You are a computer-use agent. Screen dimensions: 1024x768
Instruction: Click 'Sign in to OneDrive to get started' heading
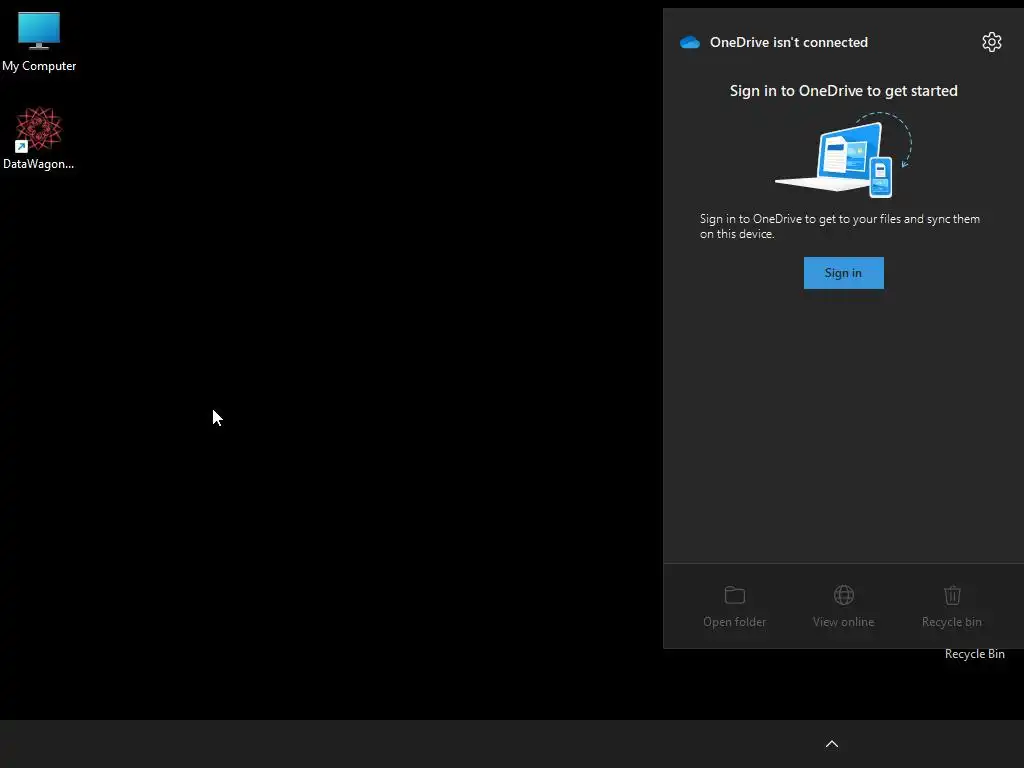843,91
